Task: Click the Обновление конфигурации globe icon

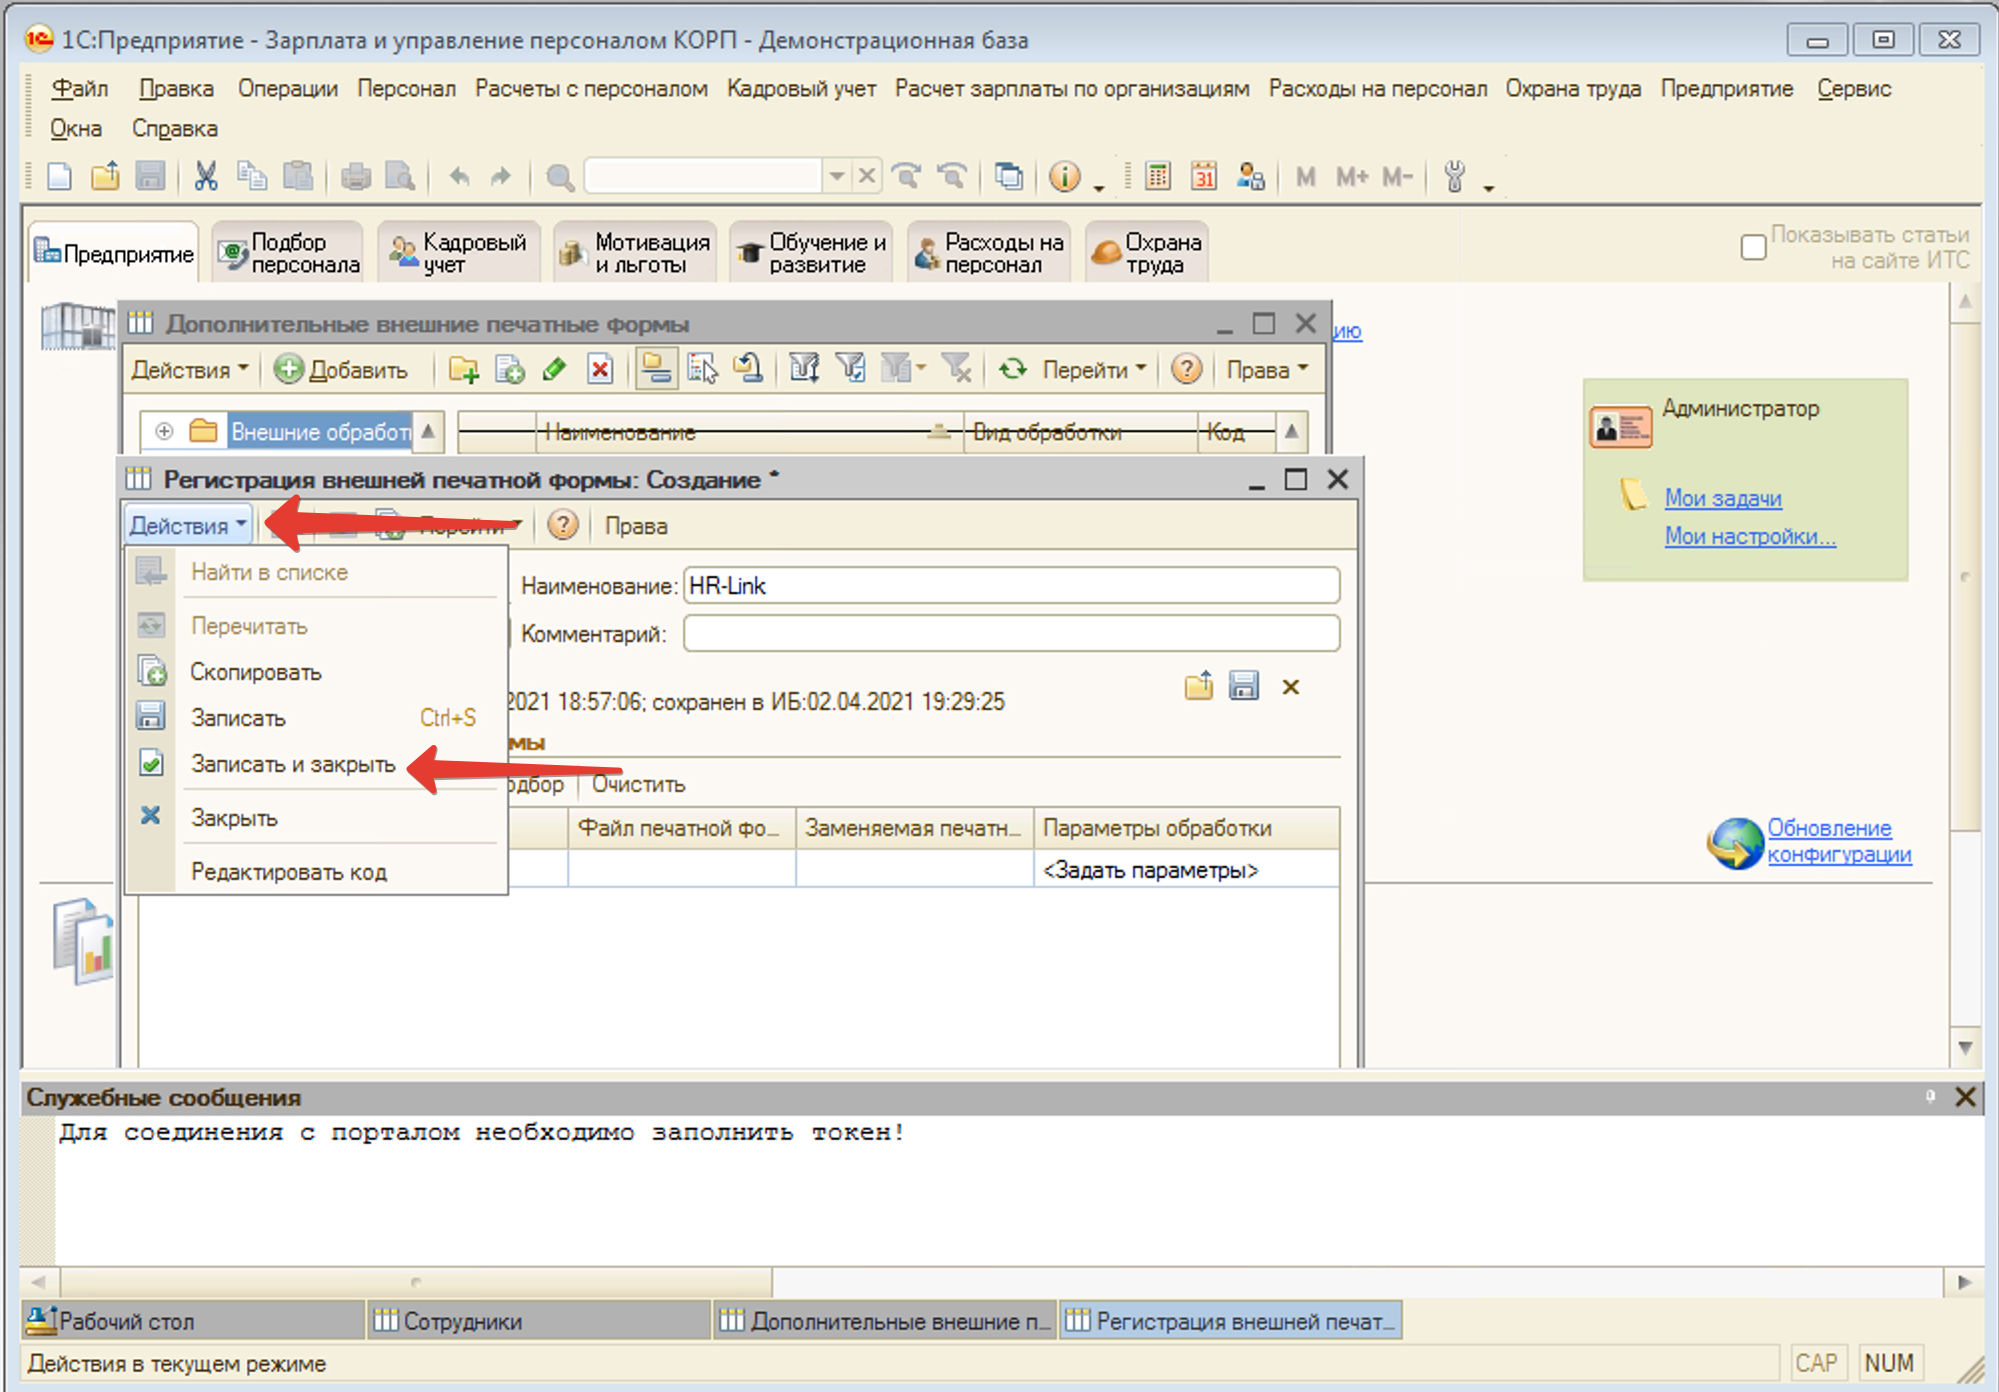Action: tap(1735, 843)
